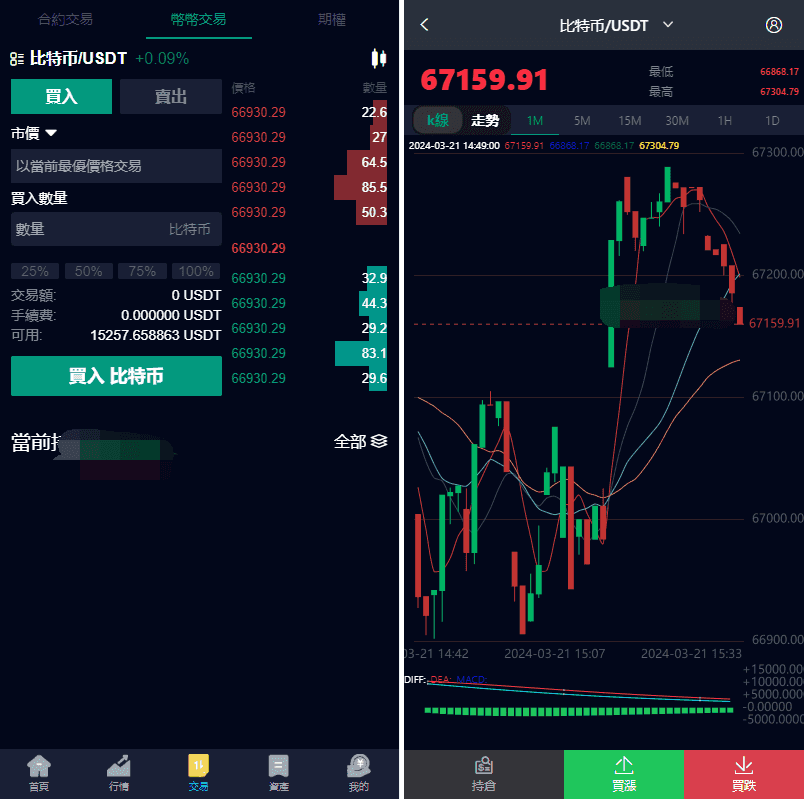Select k線 candlestick view
Viewport: 805px width, 799px height.
[x=438, y=121]
